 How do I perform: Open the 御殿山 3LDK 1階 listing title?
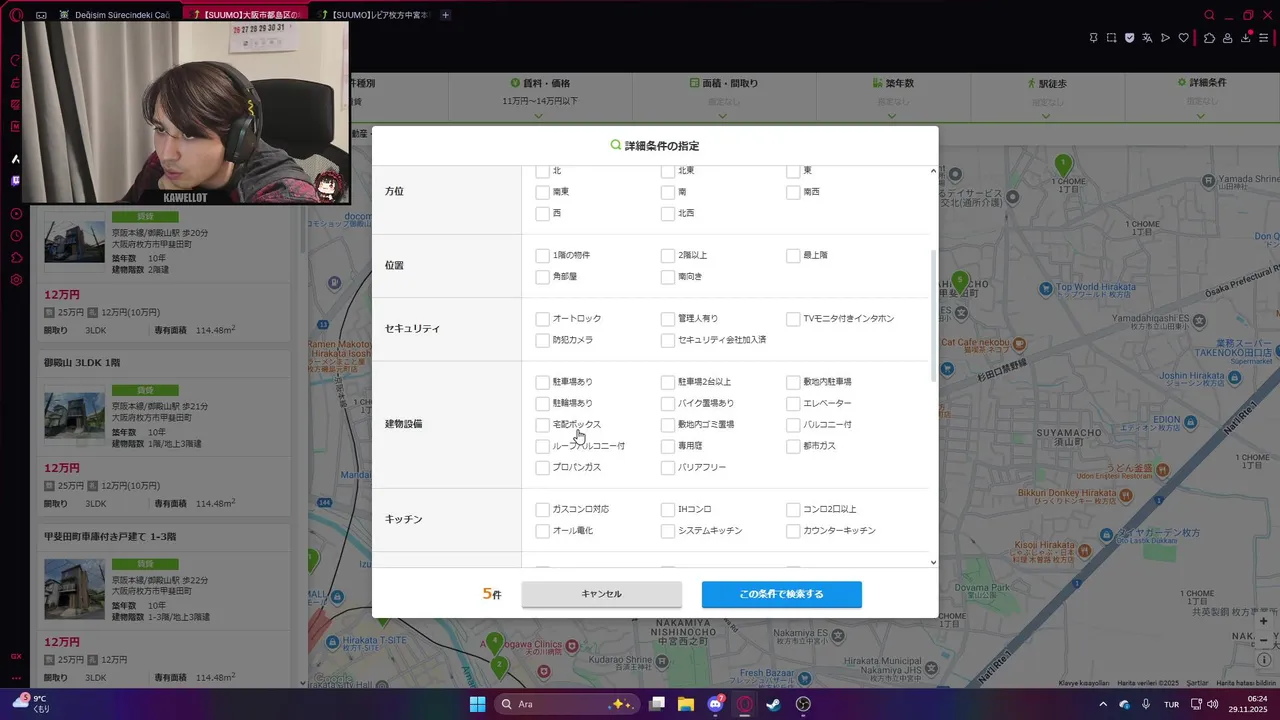(82, 362)
